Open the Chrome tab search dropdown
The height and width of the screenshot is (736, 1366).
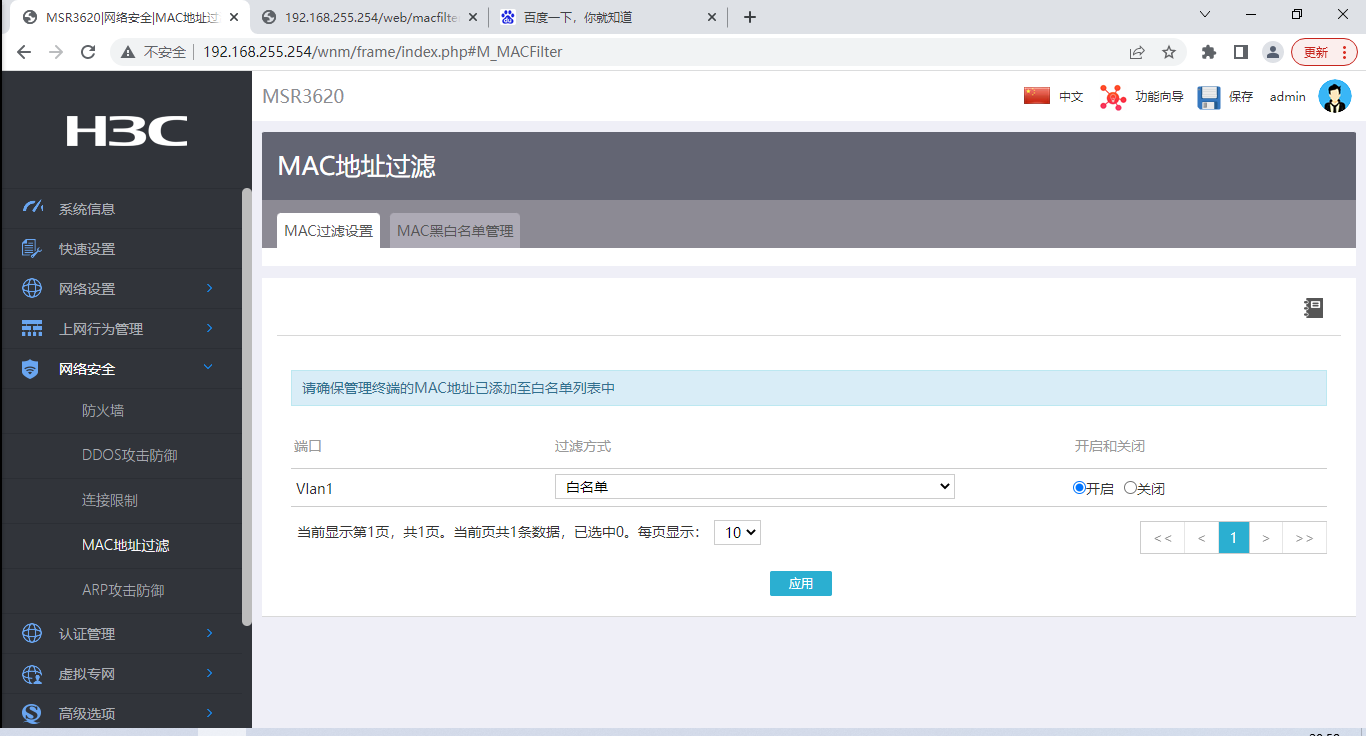(x=1205, y=15)
